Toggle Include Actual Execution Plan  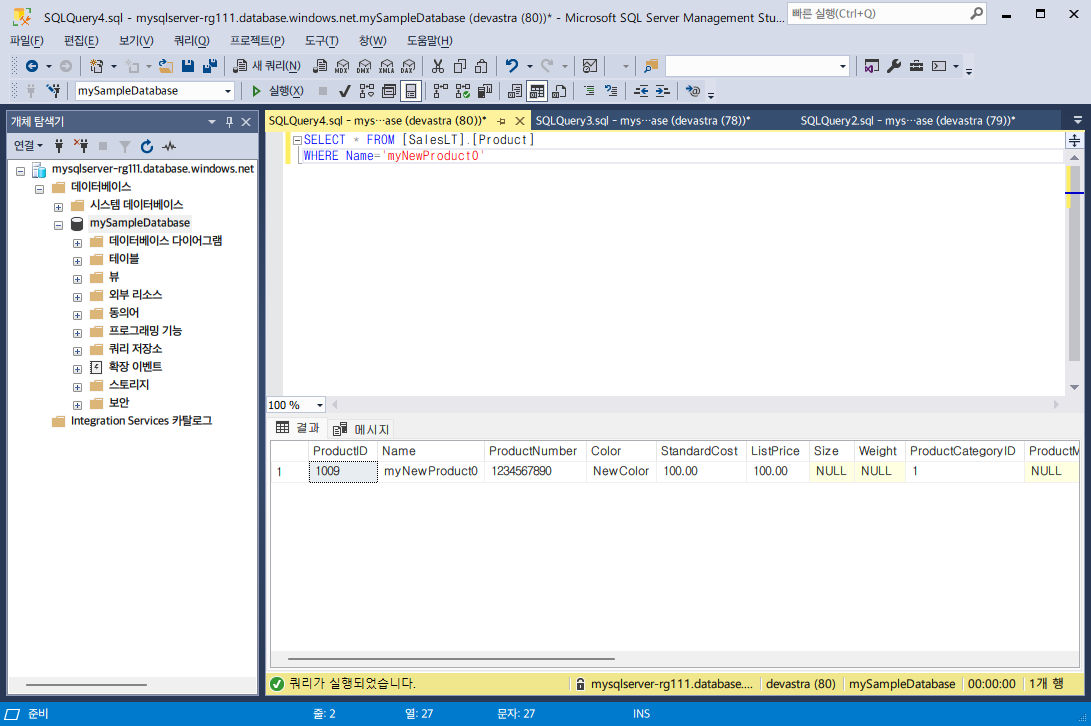click(440, 90)
